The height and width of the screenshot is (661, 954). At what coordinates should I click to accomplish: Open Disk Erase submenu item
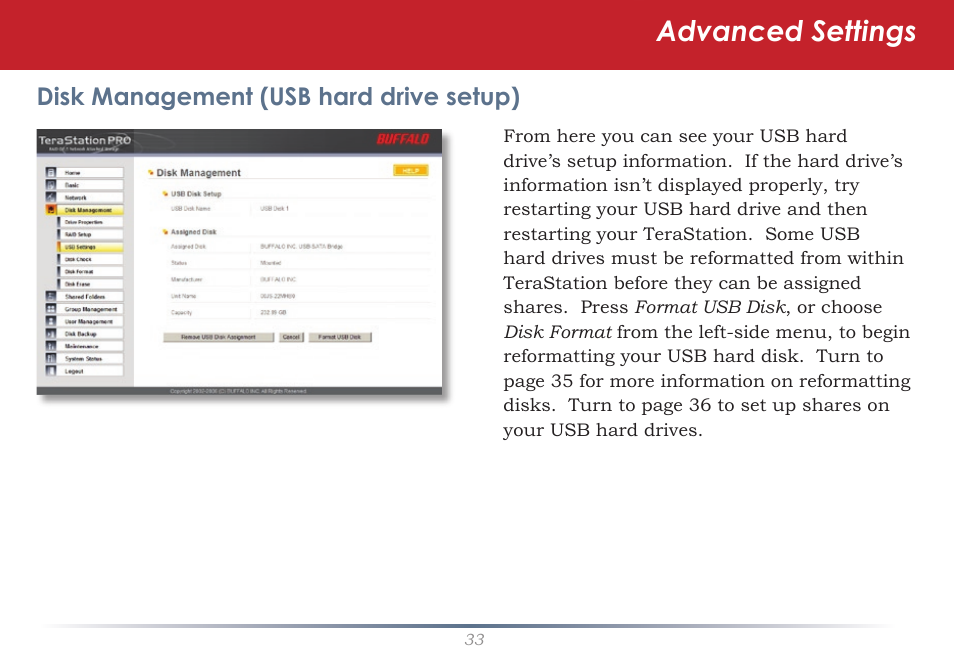tap(91, 284)
